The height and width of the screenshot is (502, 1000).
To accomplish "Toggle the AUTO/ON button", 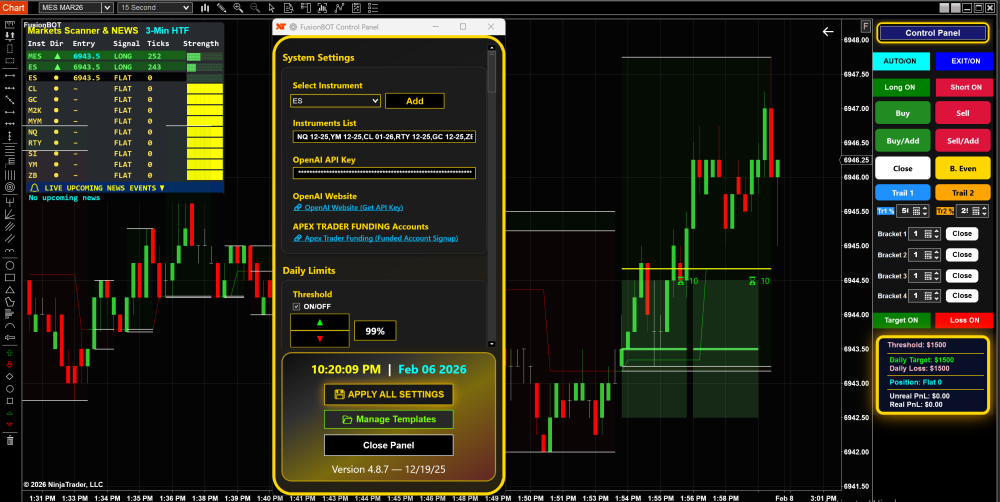I will [x=901, y=61].
